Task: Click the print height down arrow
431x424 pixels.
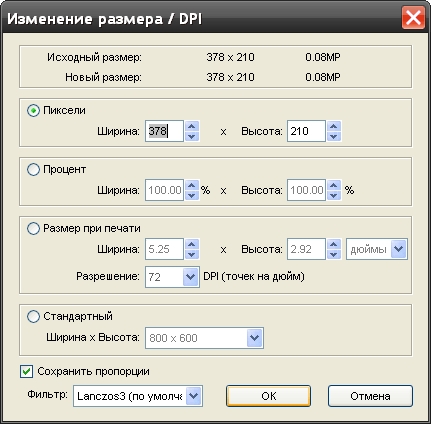Action: 334,254
